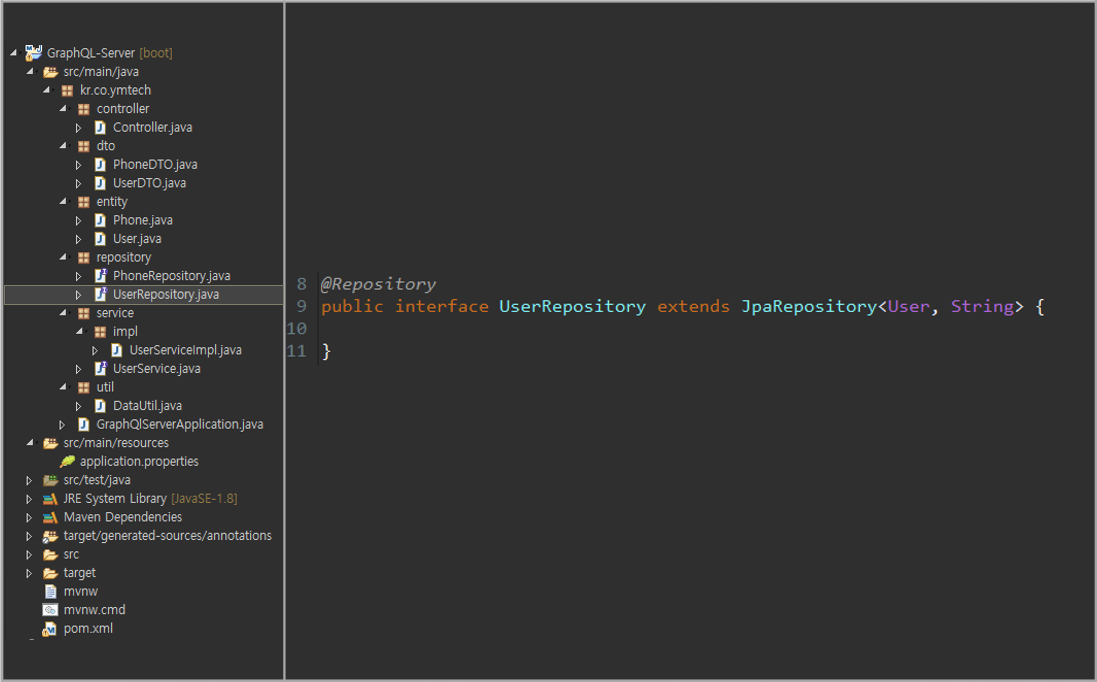Click the GraphQL-Server project icon
The image size is (1097, 682).
(34, 53)
